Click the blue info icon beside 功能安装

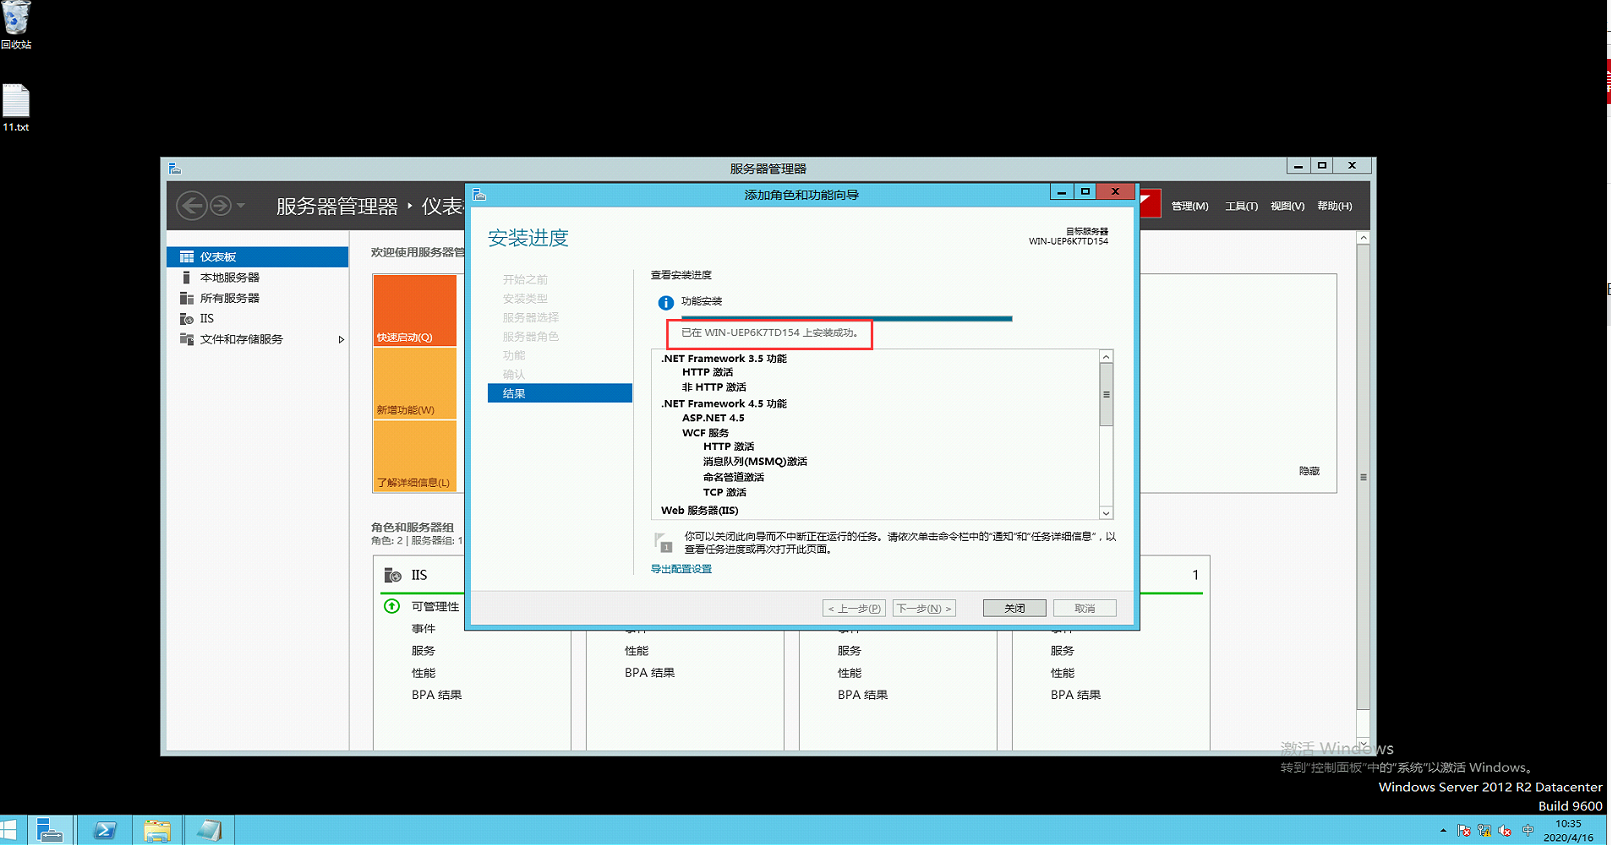[665, 302]
